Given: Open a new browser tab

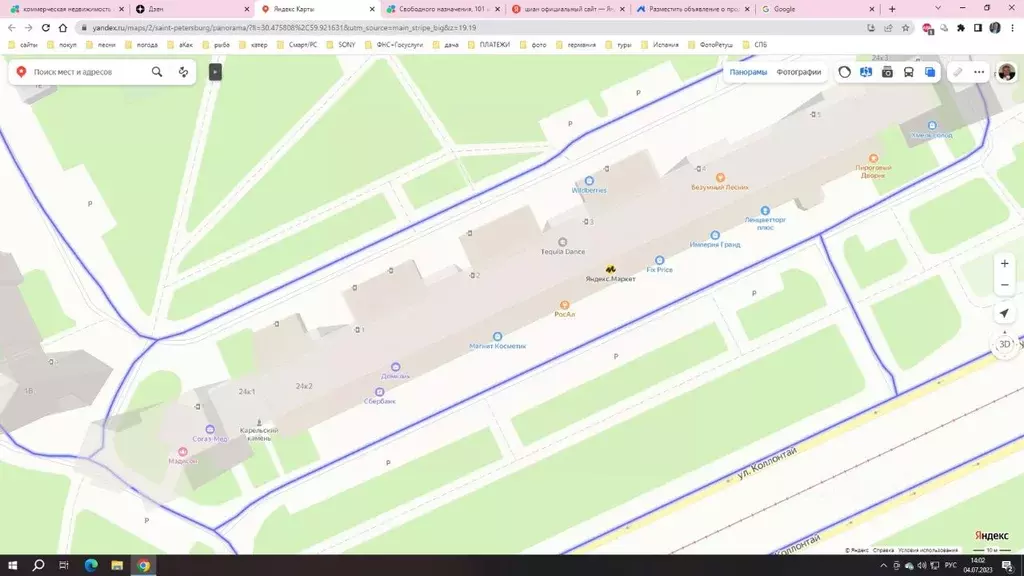Looking at the screenshot, I should (892, 9).
